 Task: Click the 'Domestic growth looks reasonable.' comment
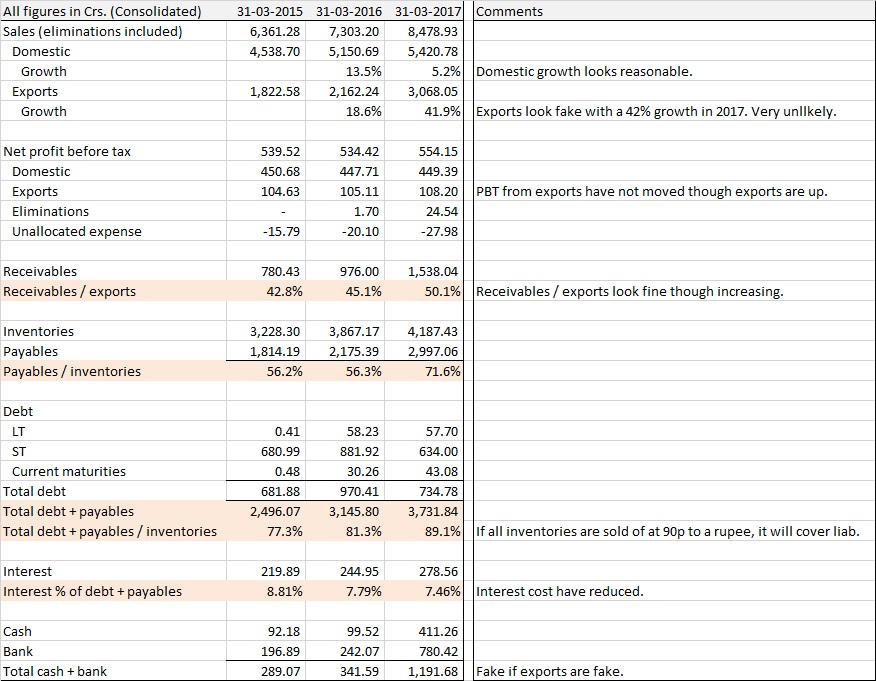[585, 71]
